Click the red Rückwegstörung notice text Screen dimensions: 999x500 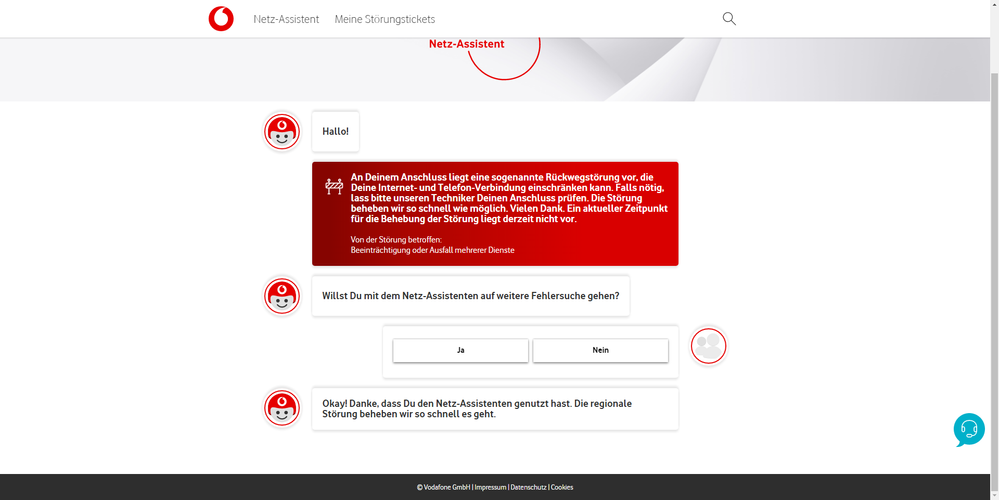click(x=509, y=198)
